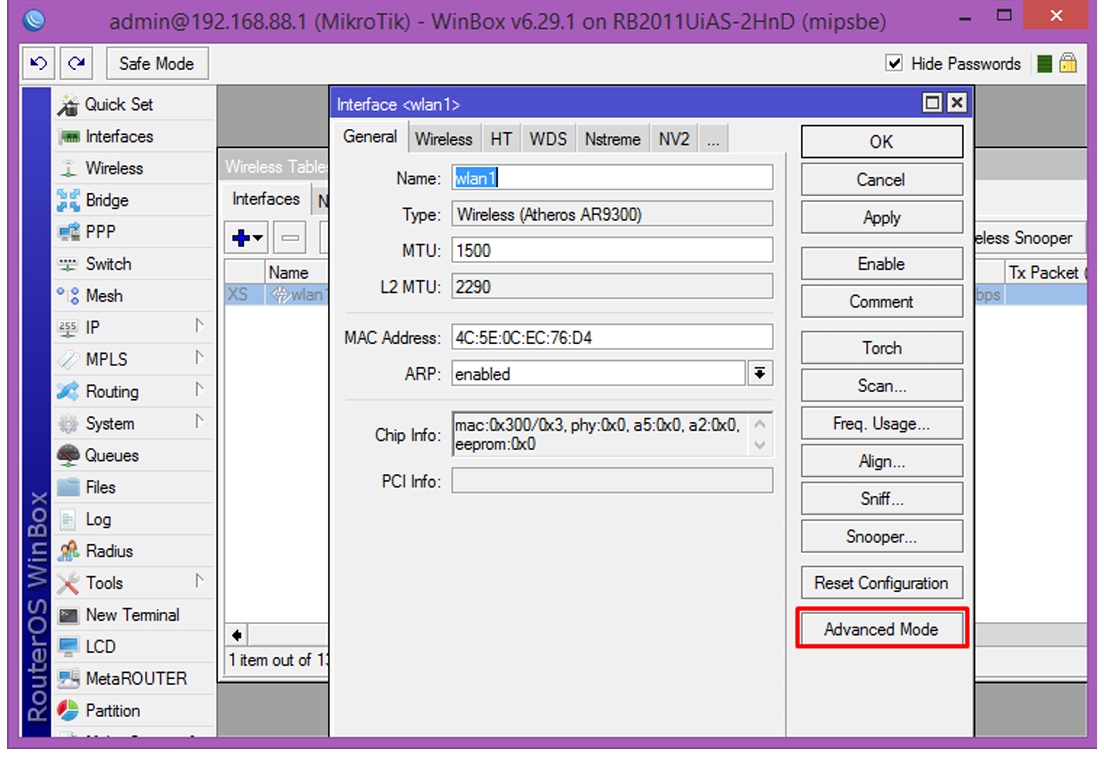Show more tabs with the ellipsis tab
Screen dimensions: 1104x757
coord(713,139)
